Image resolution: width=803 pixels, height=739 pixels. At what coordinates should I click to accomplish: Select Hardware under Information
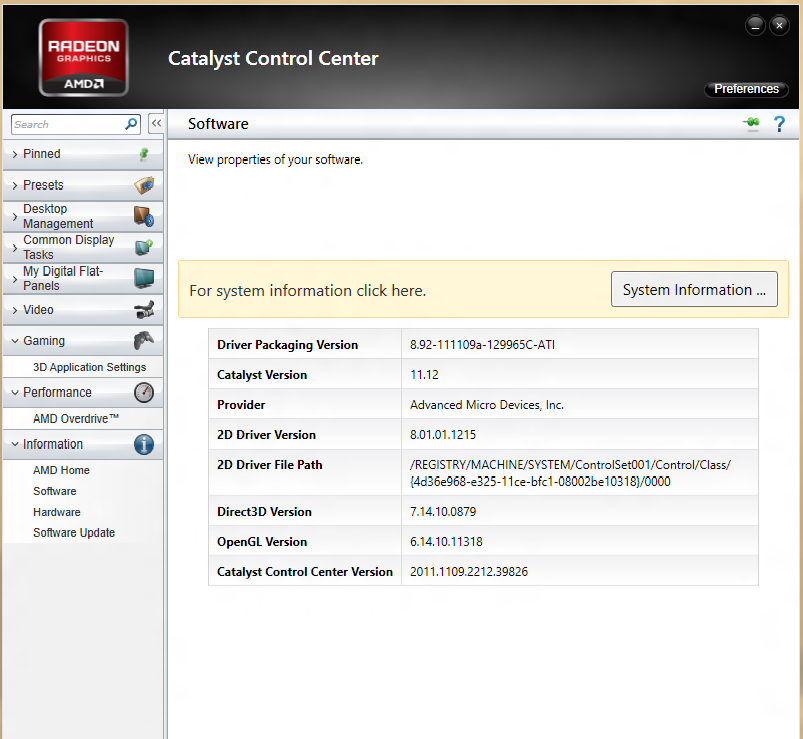(56, 512)
